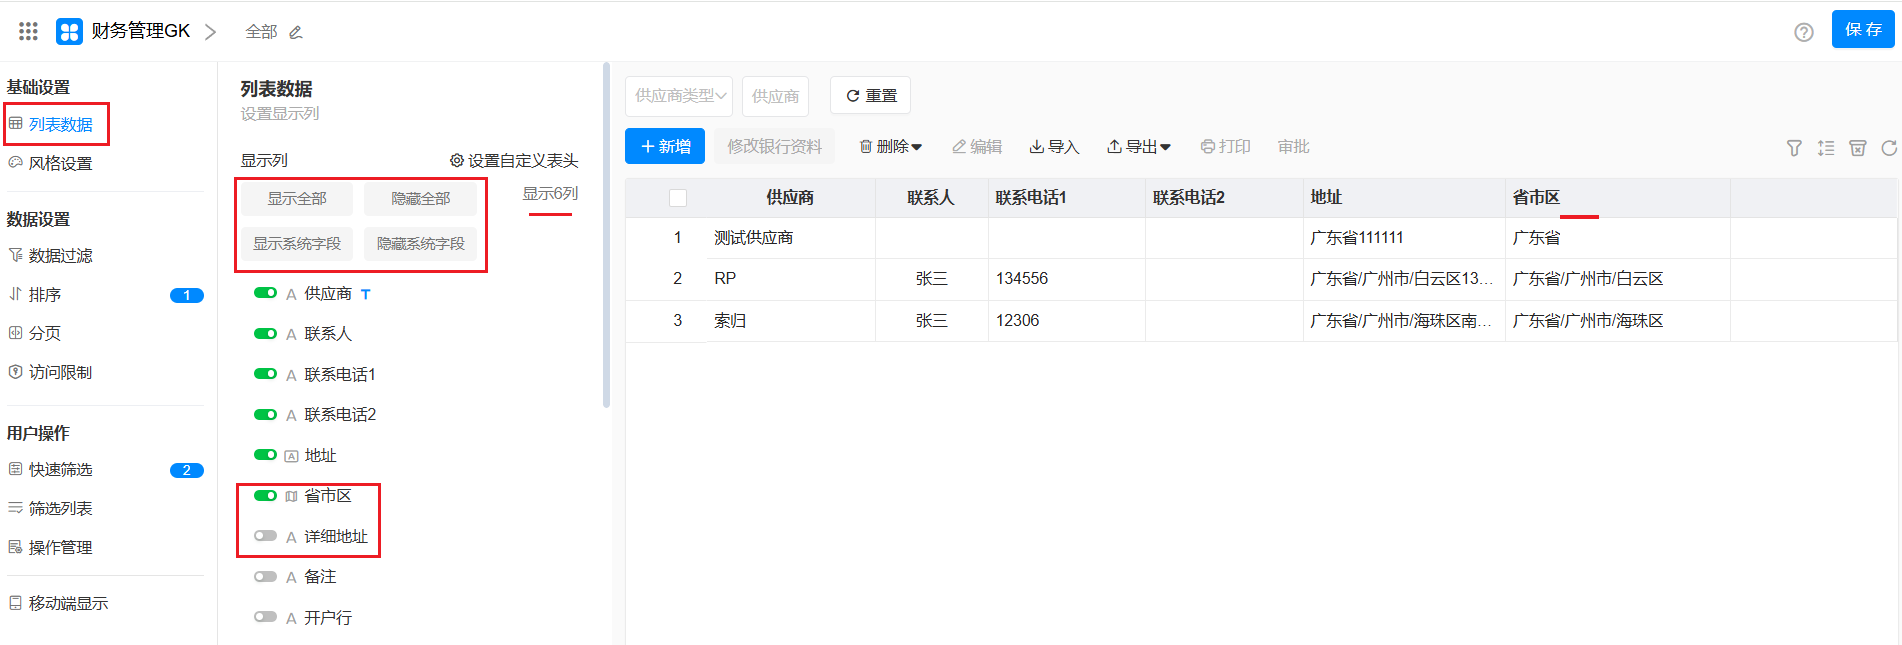The image size is (1902, 645).
Task: Open the 删除 dropdown menu
Action: (890, 147)
